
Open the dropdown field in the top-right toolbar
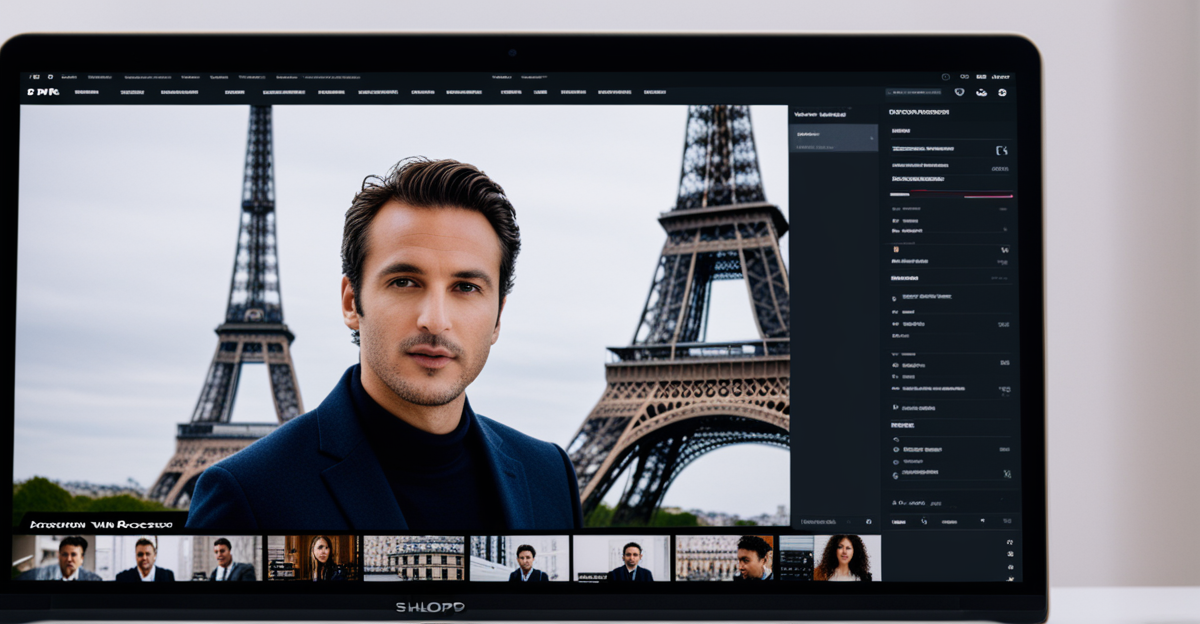pos(916,92)
